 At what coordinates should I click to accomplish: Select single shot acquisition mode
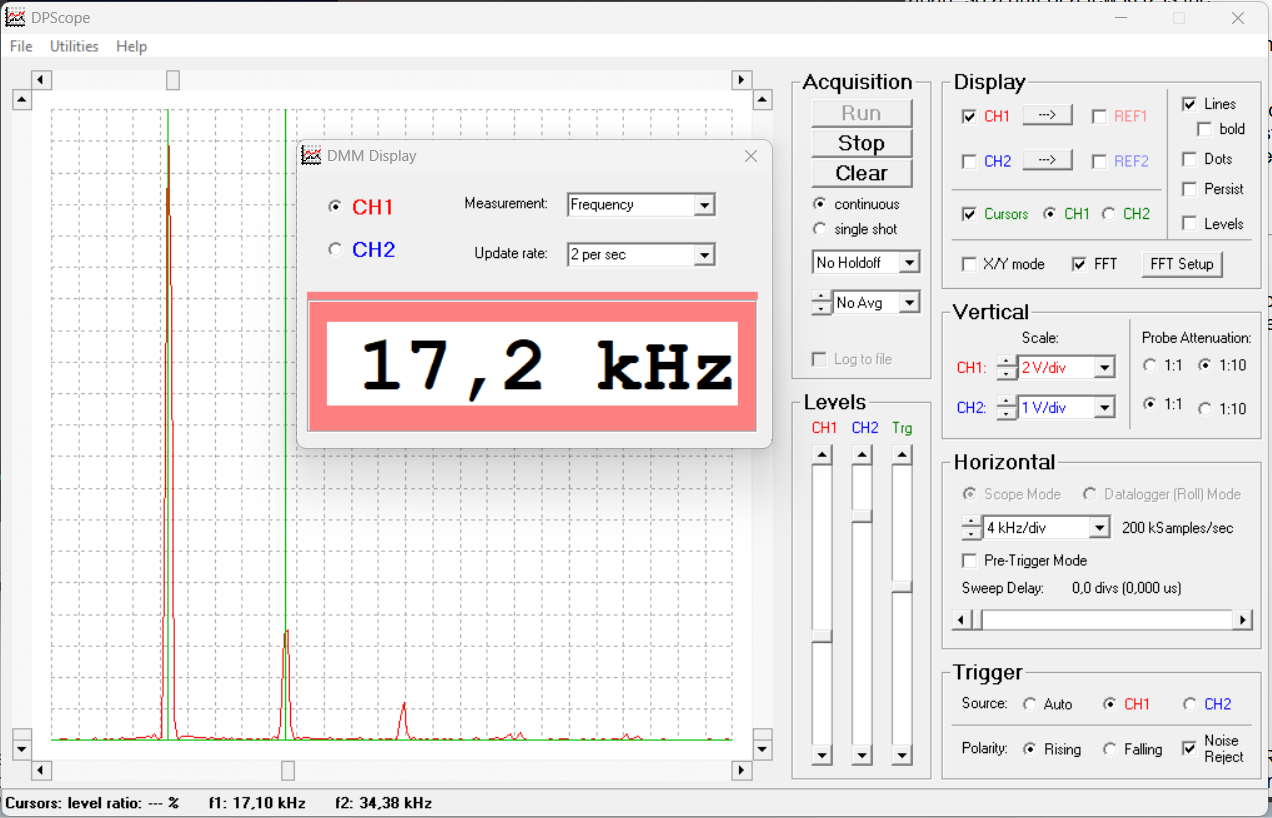point(820,229)
